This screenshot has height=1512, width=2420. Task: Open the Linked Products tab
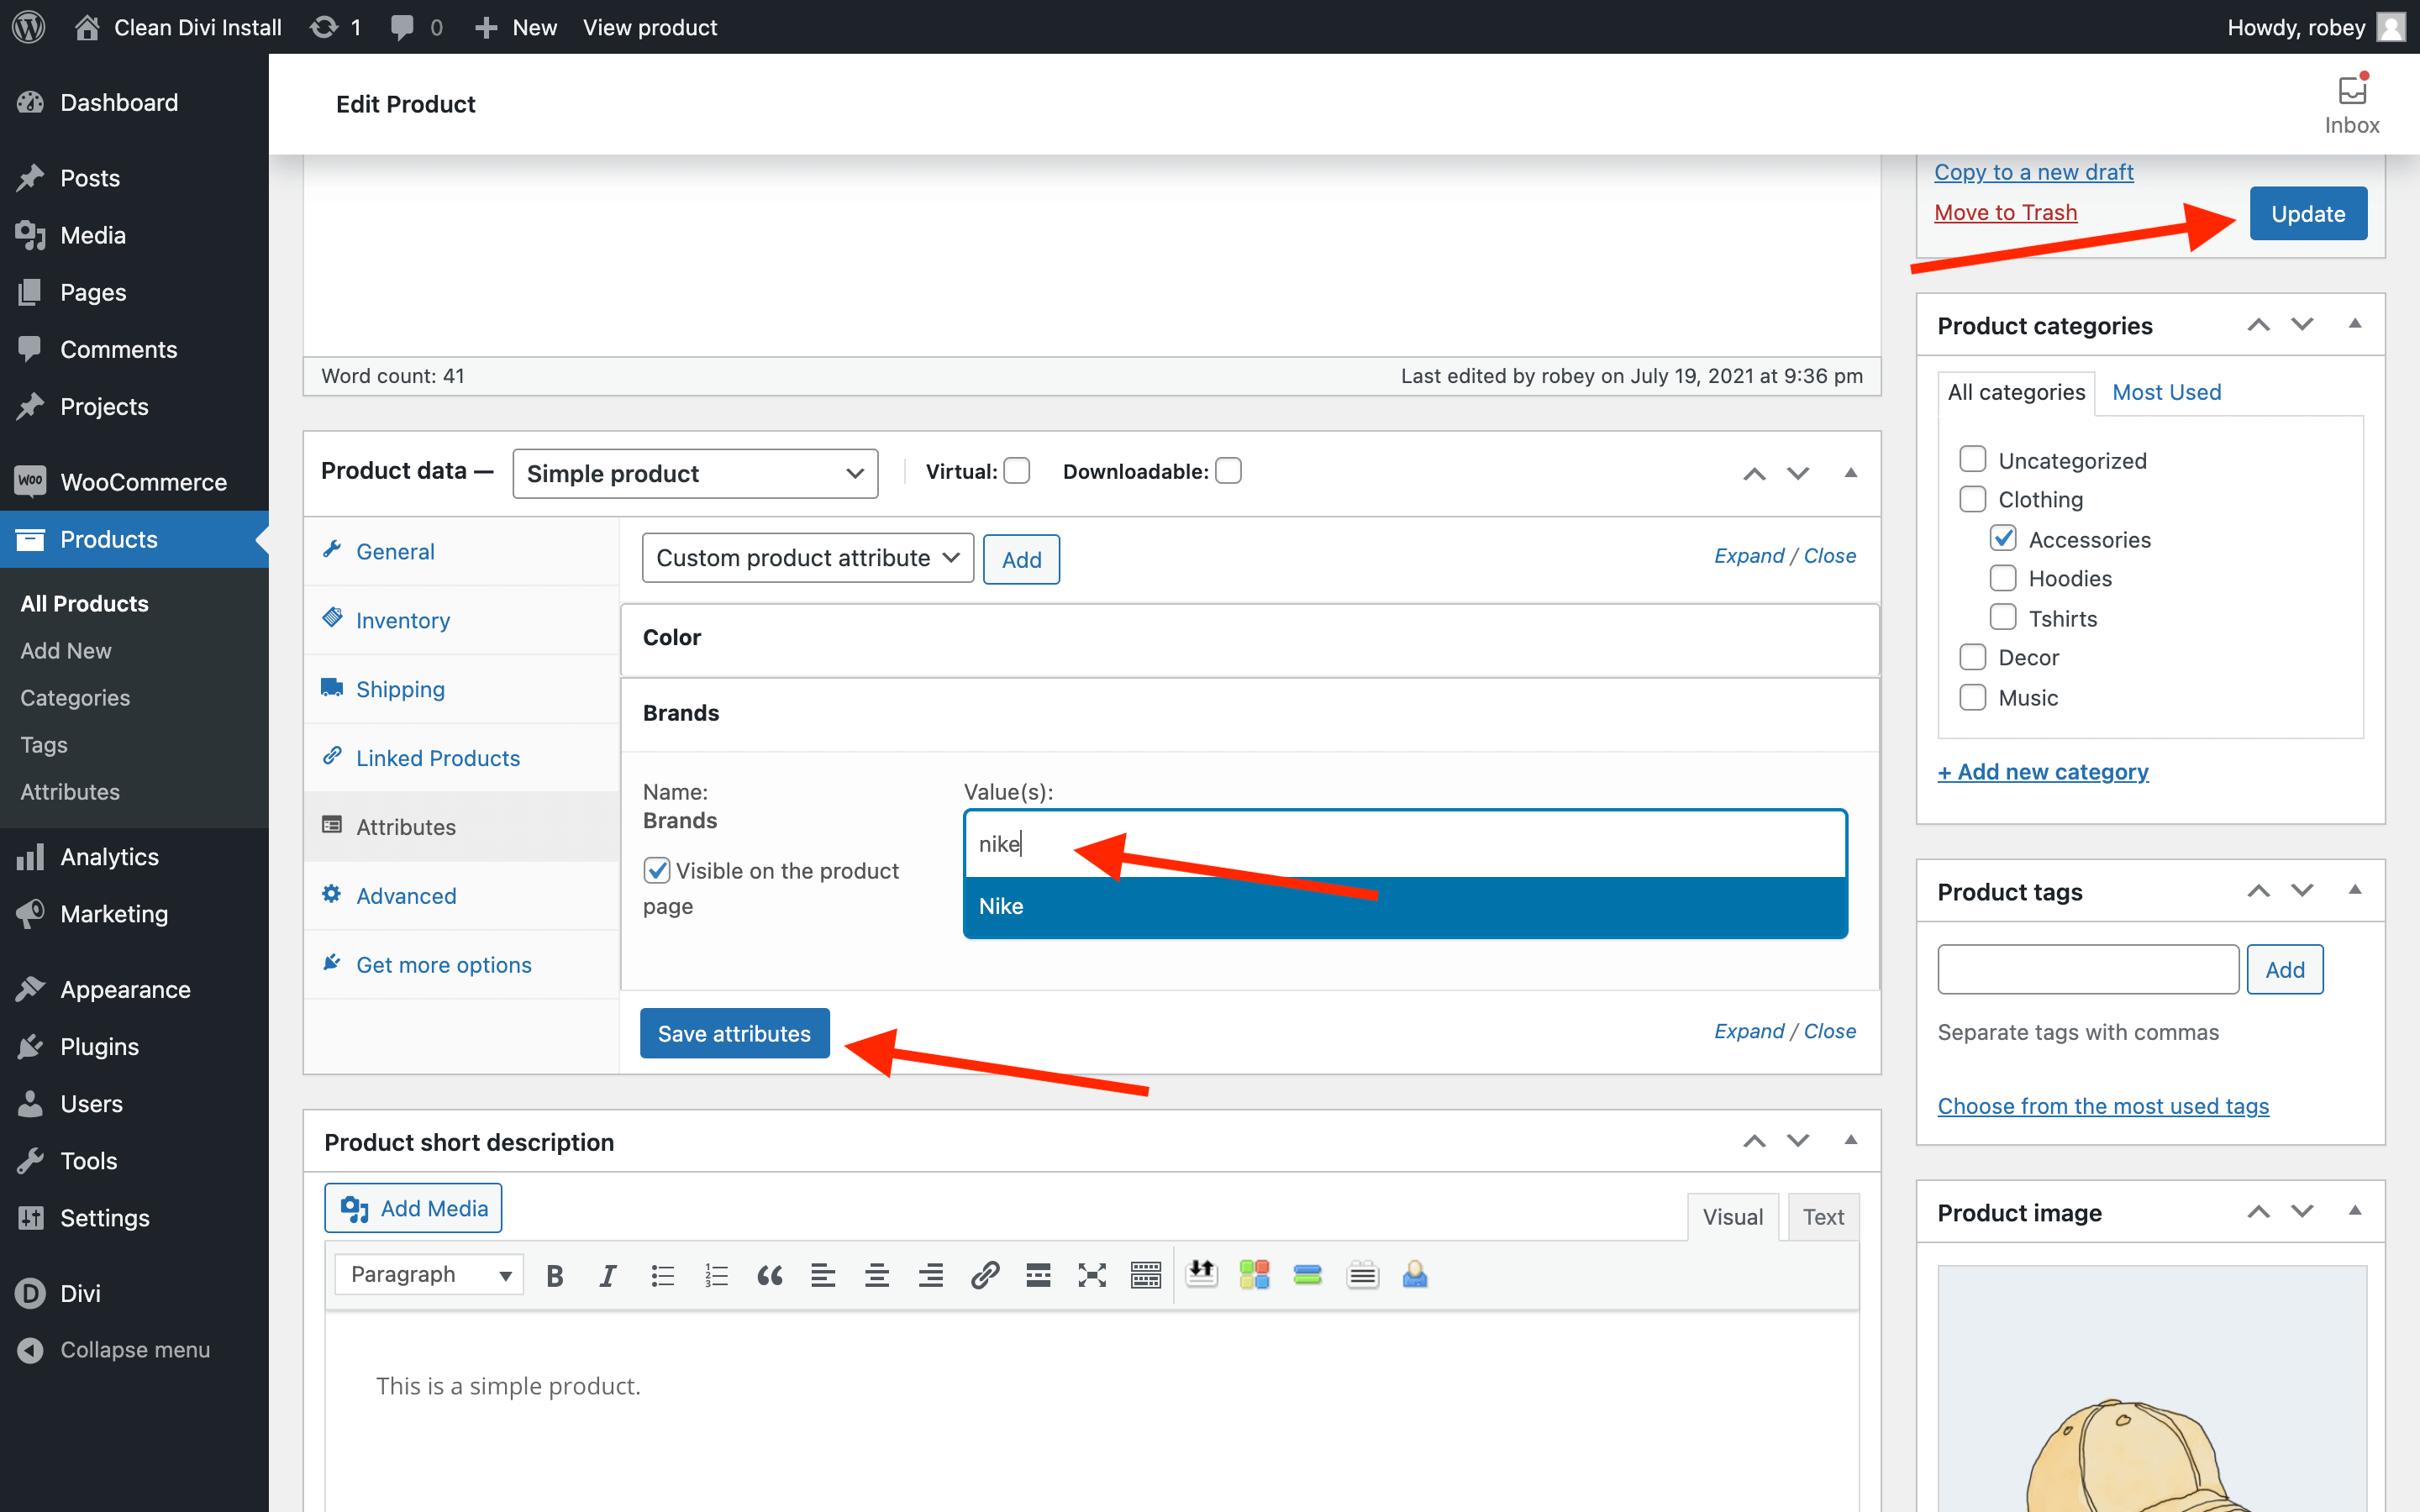tap(438, 758)
